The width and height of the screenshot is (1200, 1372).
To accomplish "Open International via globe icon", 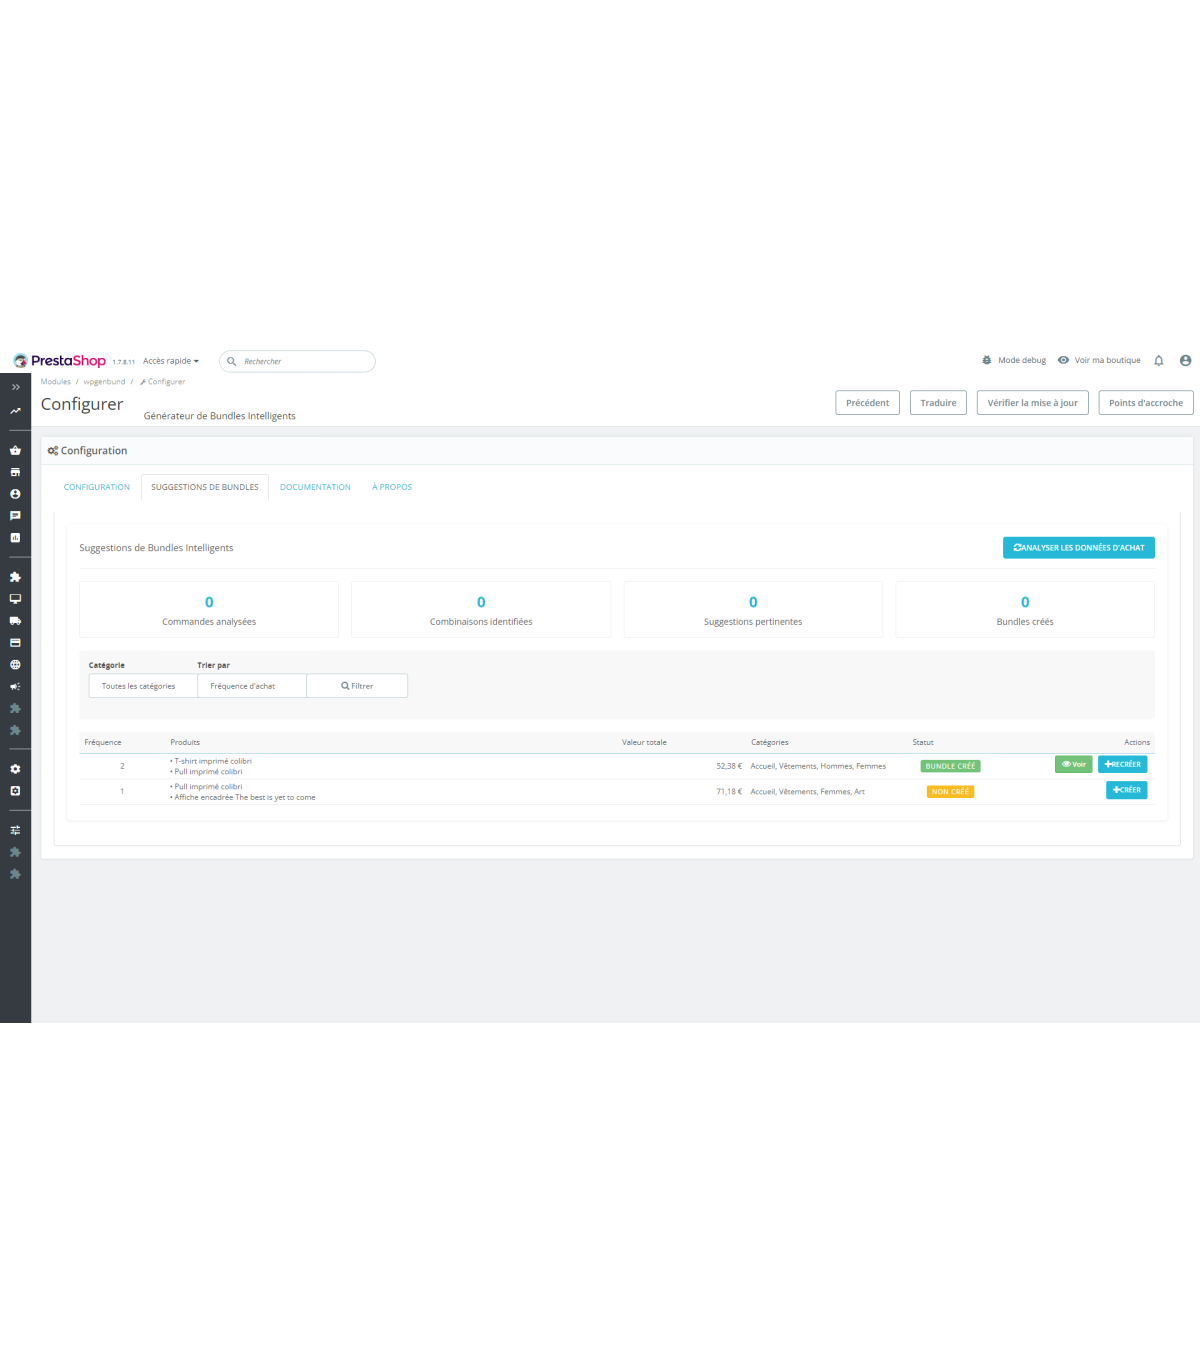I will coord(15,665).
